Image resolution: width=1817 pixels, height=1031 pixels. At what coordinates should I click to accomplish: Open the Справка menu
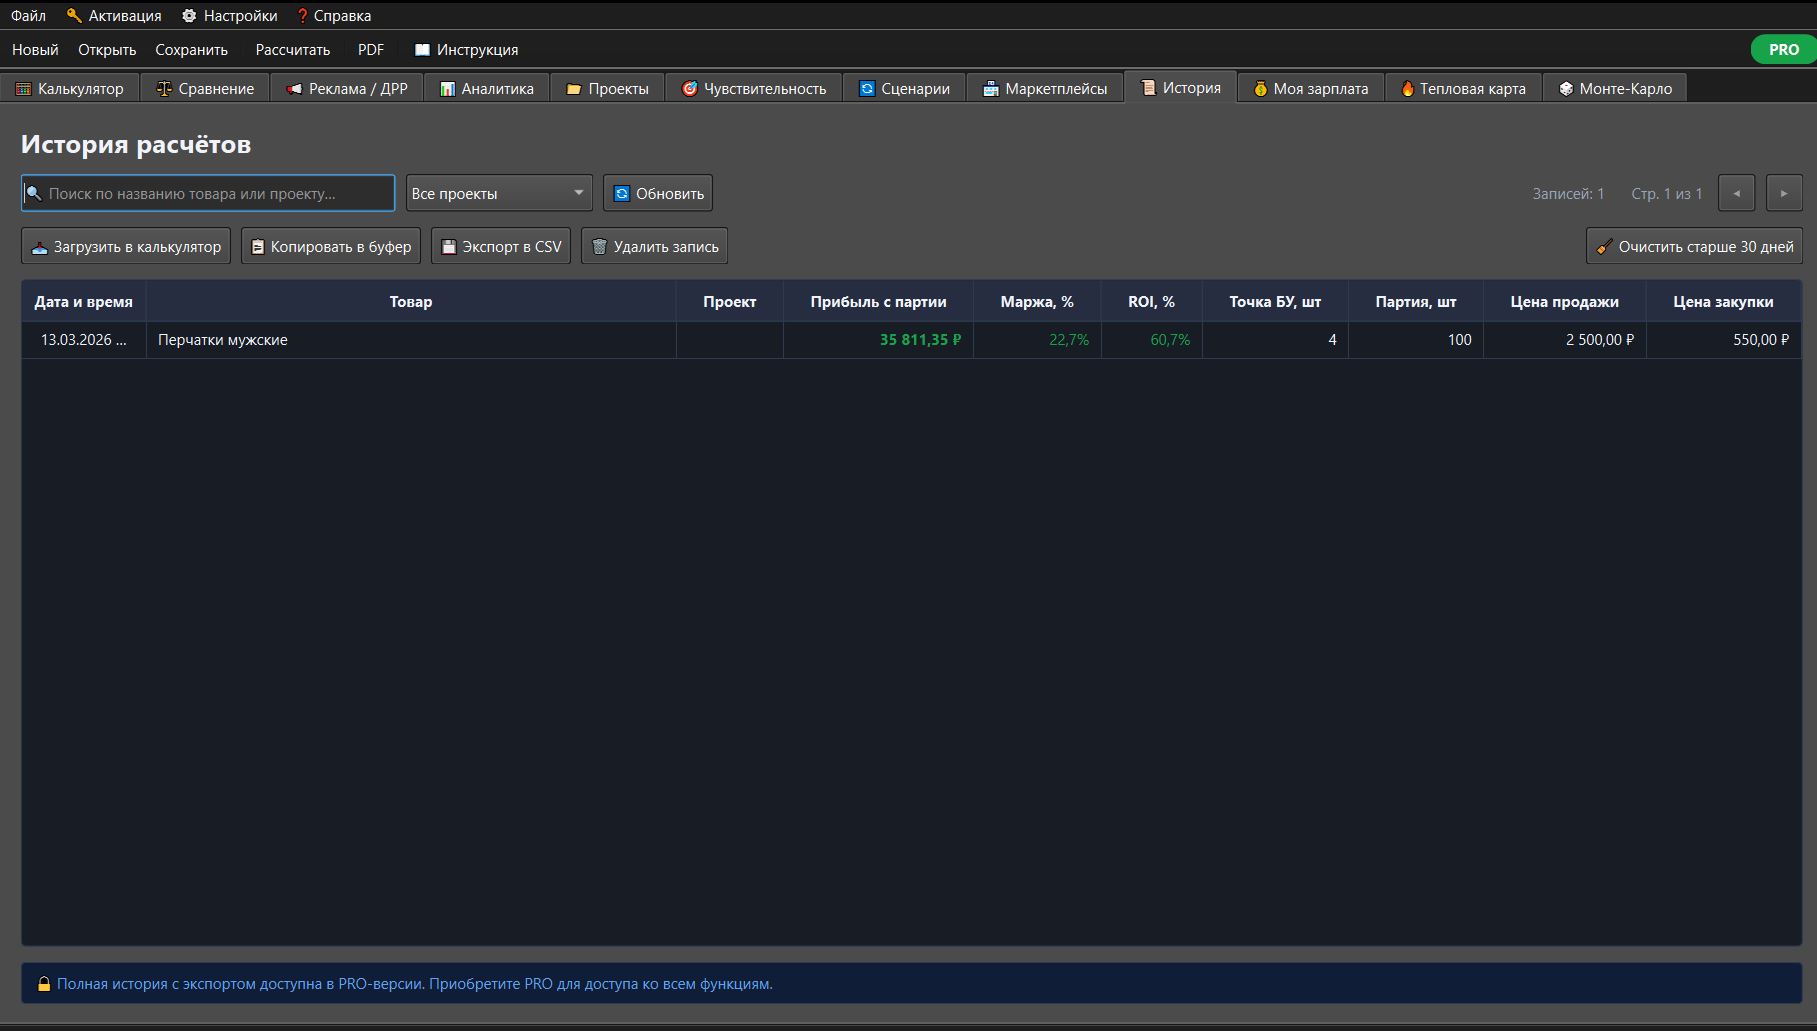point(333,15)
